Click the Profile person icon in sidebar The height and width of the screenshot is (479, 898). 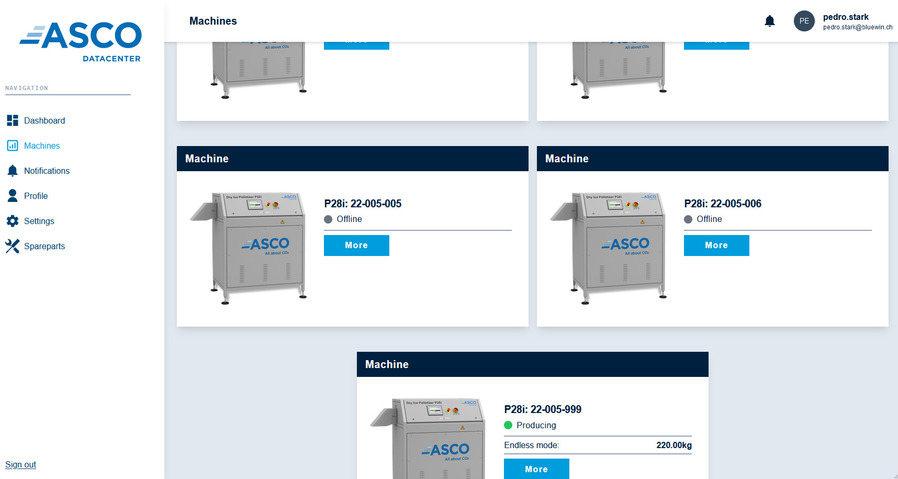point(12,196)
